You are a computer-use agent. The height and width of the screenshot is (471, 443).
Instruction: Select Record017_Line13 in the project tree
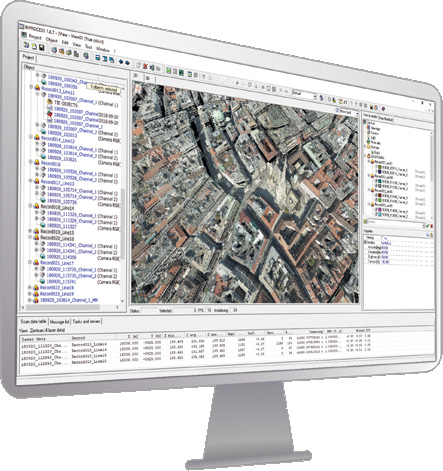(57, 182)
